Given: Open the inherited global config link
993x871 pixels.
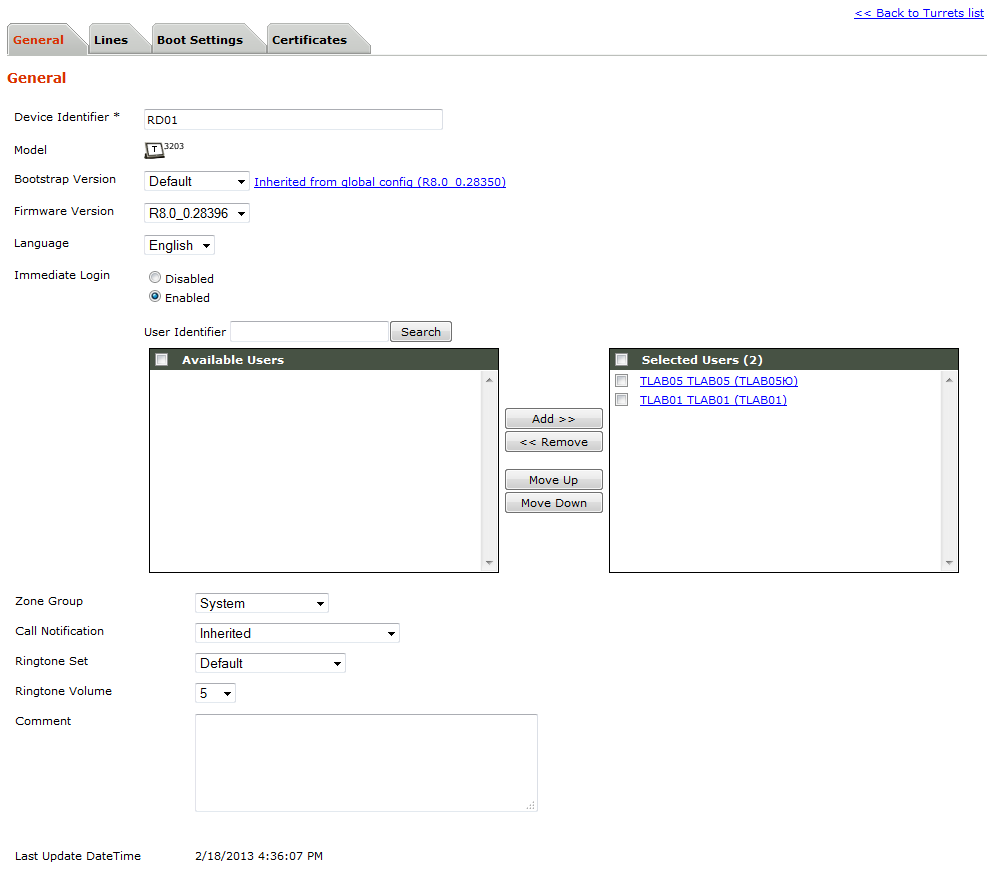Looking at the screenshot, I should pyautogui.click(x=380, y=182).
